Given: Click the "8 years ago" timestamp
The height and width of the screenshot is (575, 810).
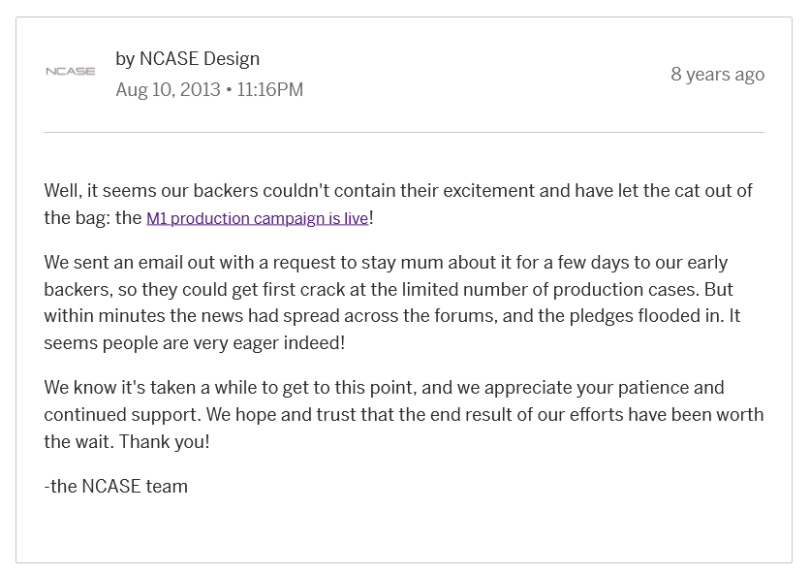Looking at the screenshot, I should tap(717, 74).
